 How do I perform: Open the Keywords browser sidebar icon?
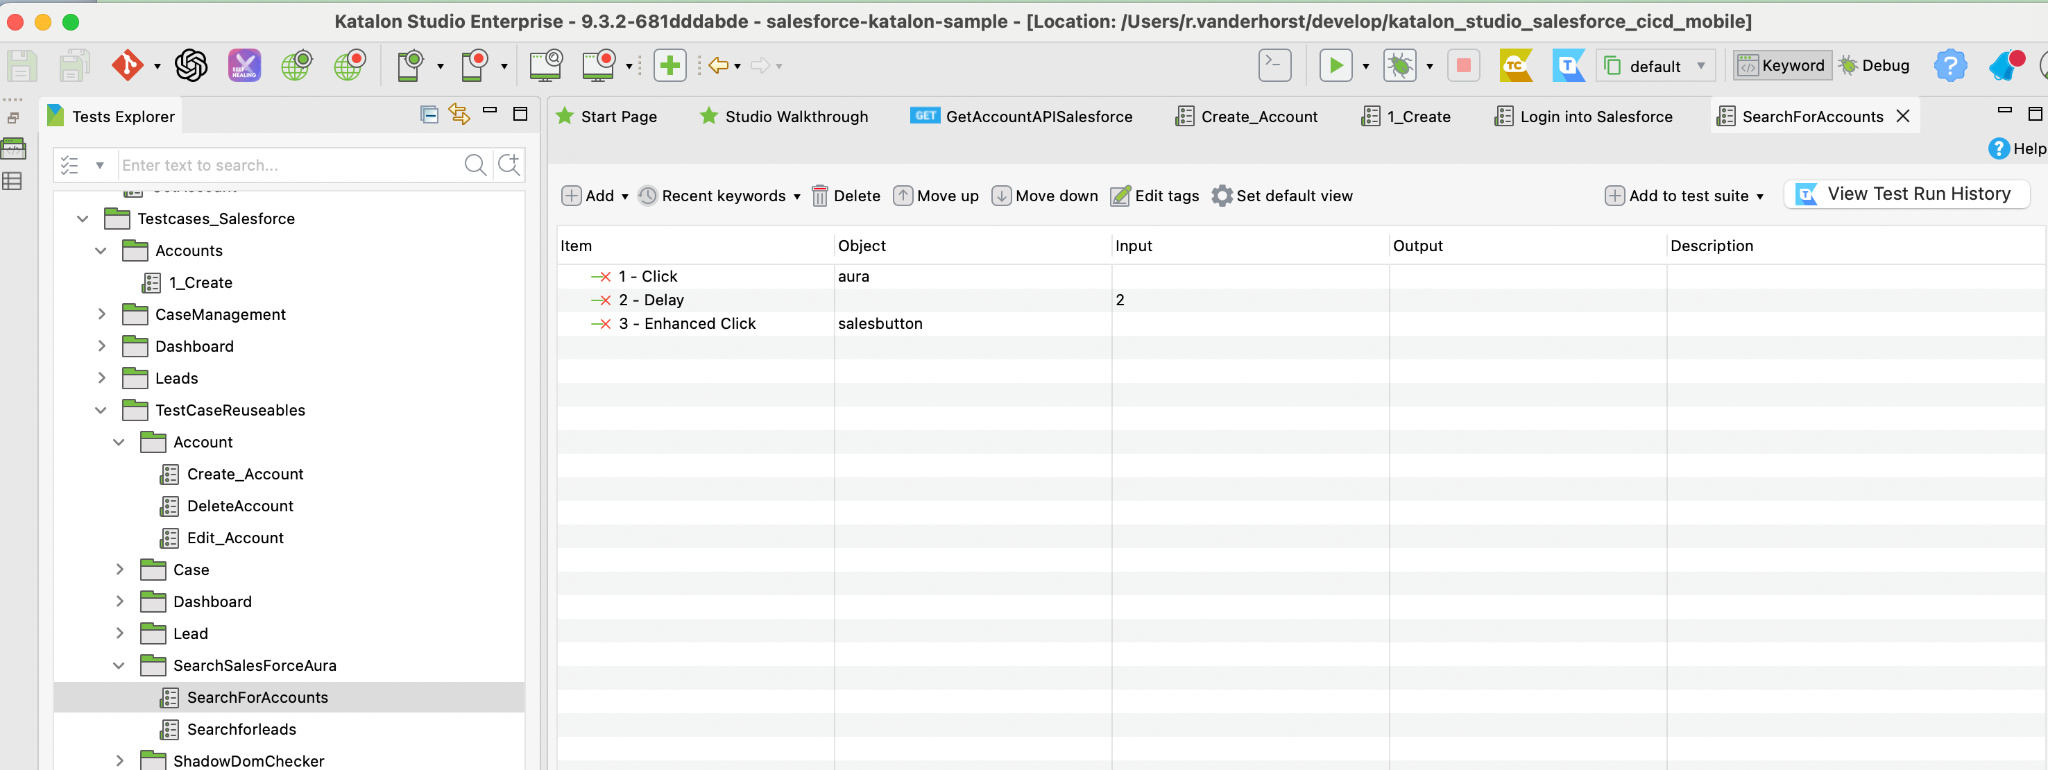pyautogui.click(x=13, y=150)
